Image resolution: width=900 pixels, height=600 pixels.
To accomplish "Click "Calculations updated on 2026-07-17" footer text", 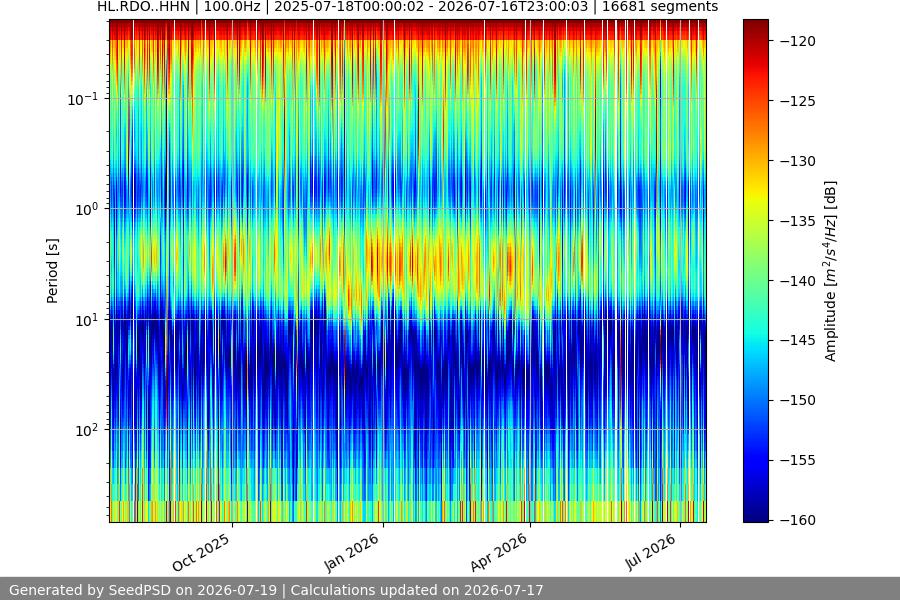I will (417, 590).
